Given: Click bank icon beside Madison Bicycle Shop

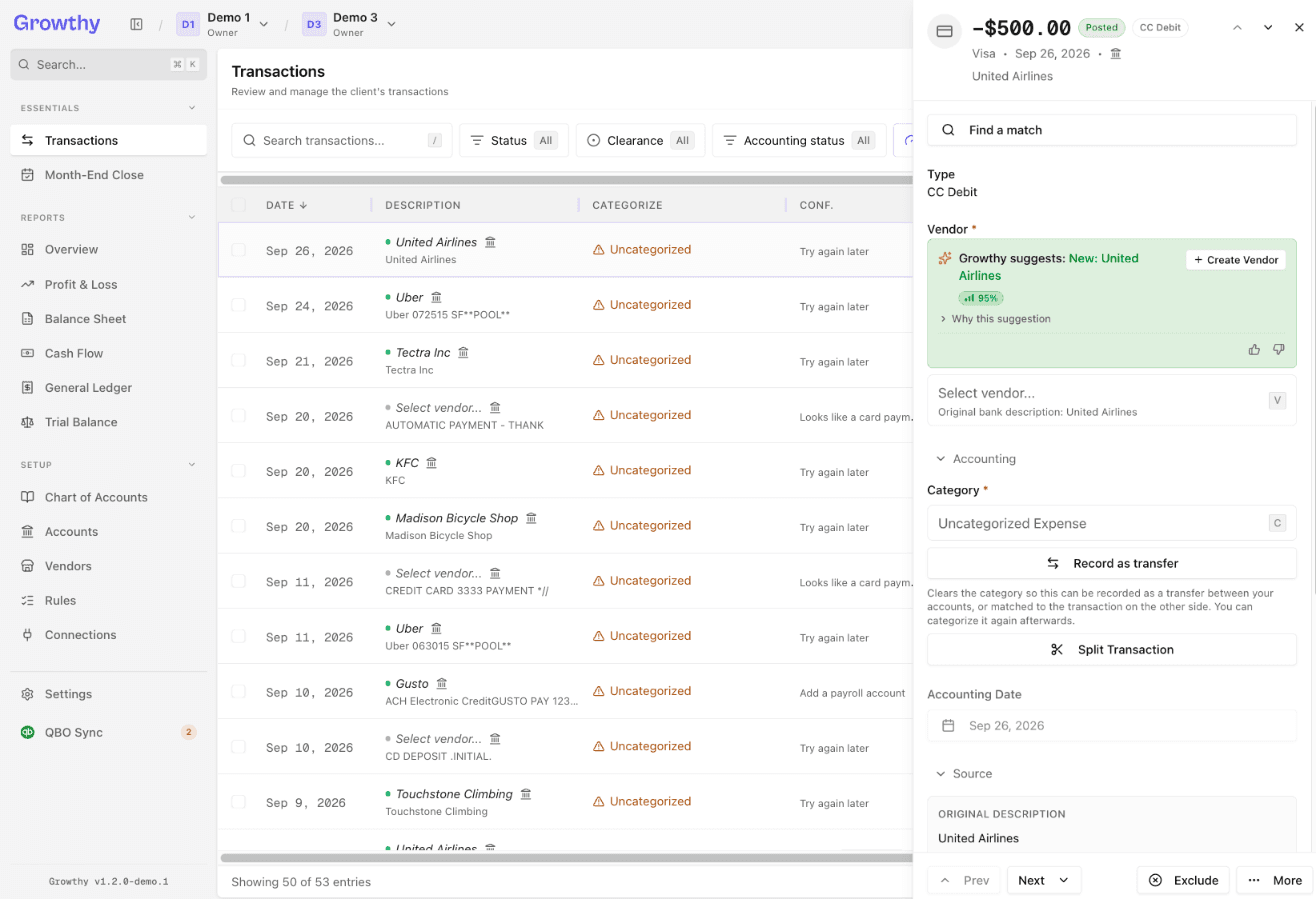Looking at the screenshot, I should point(531,518).
